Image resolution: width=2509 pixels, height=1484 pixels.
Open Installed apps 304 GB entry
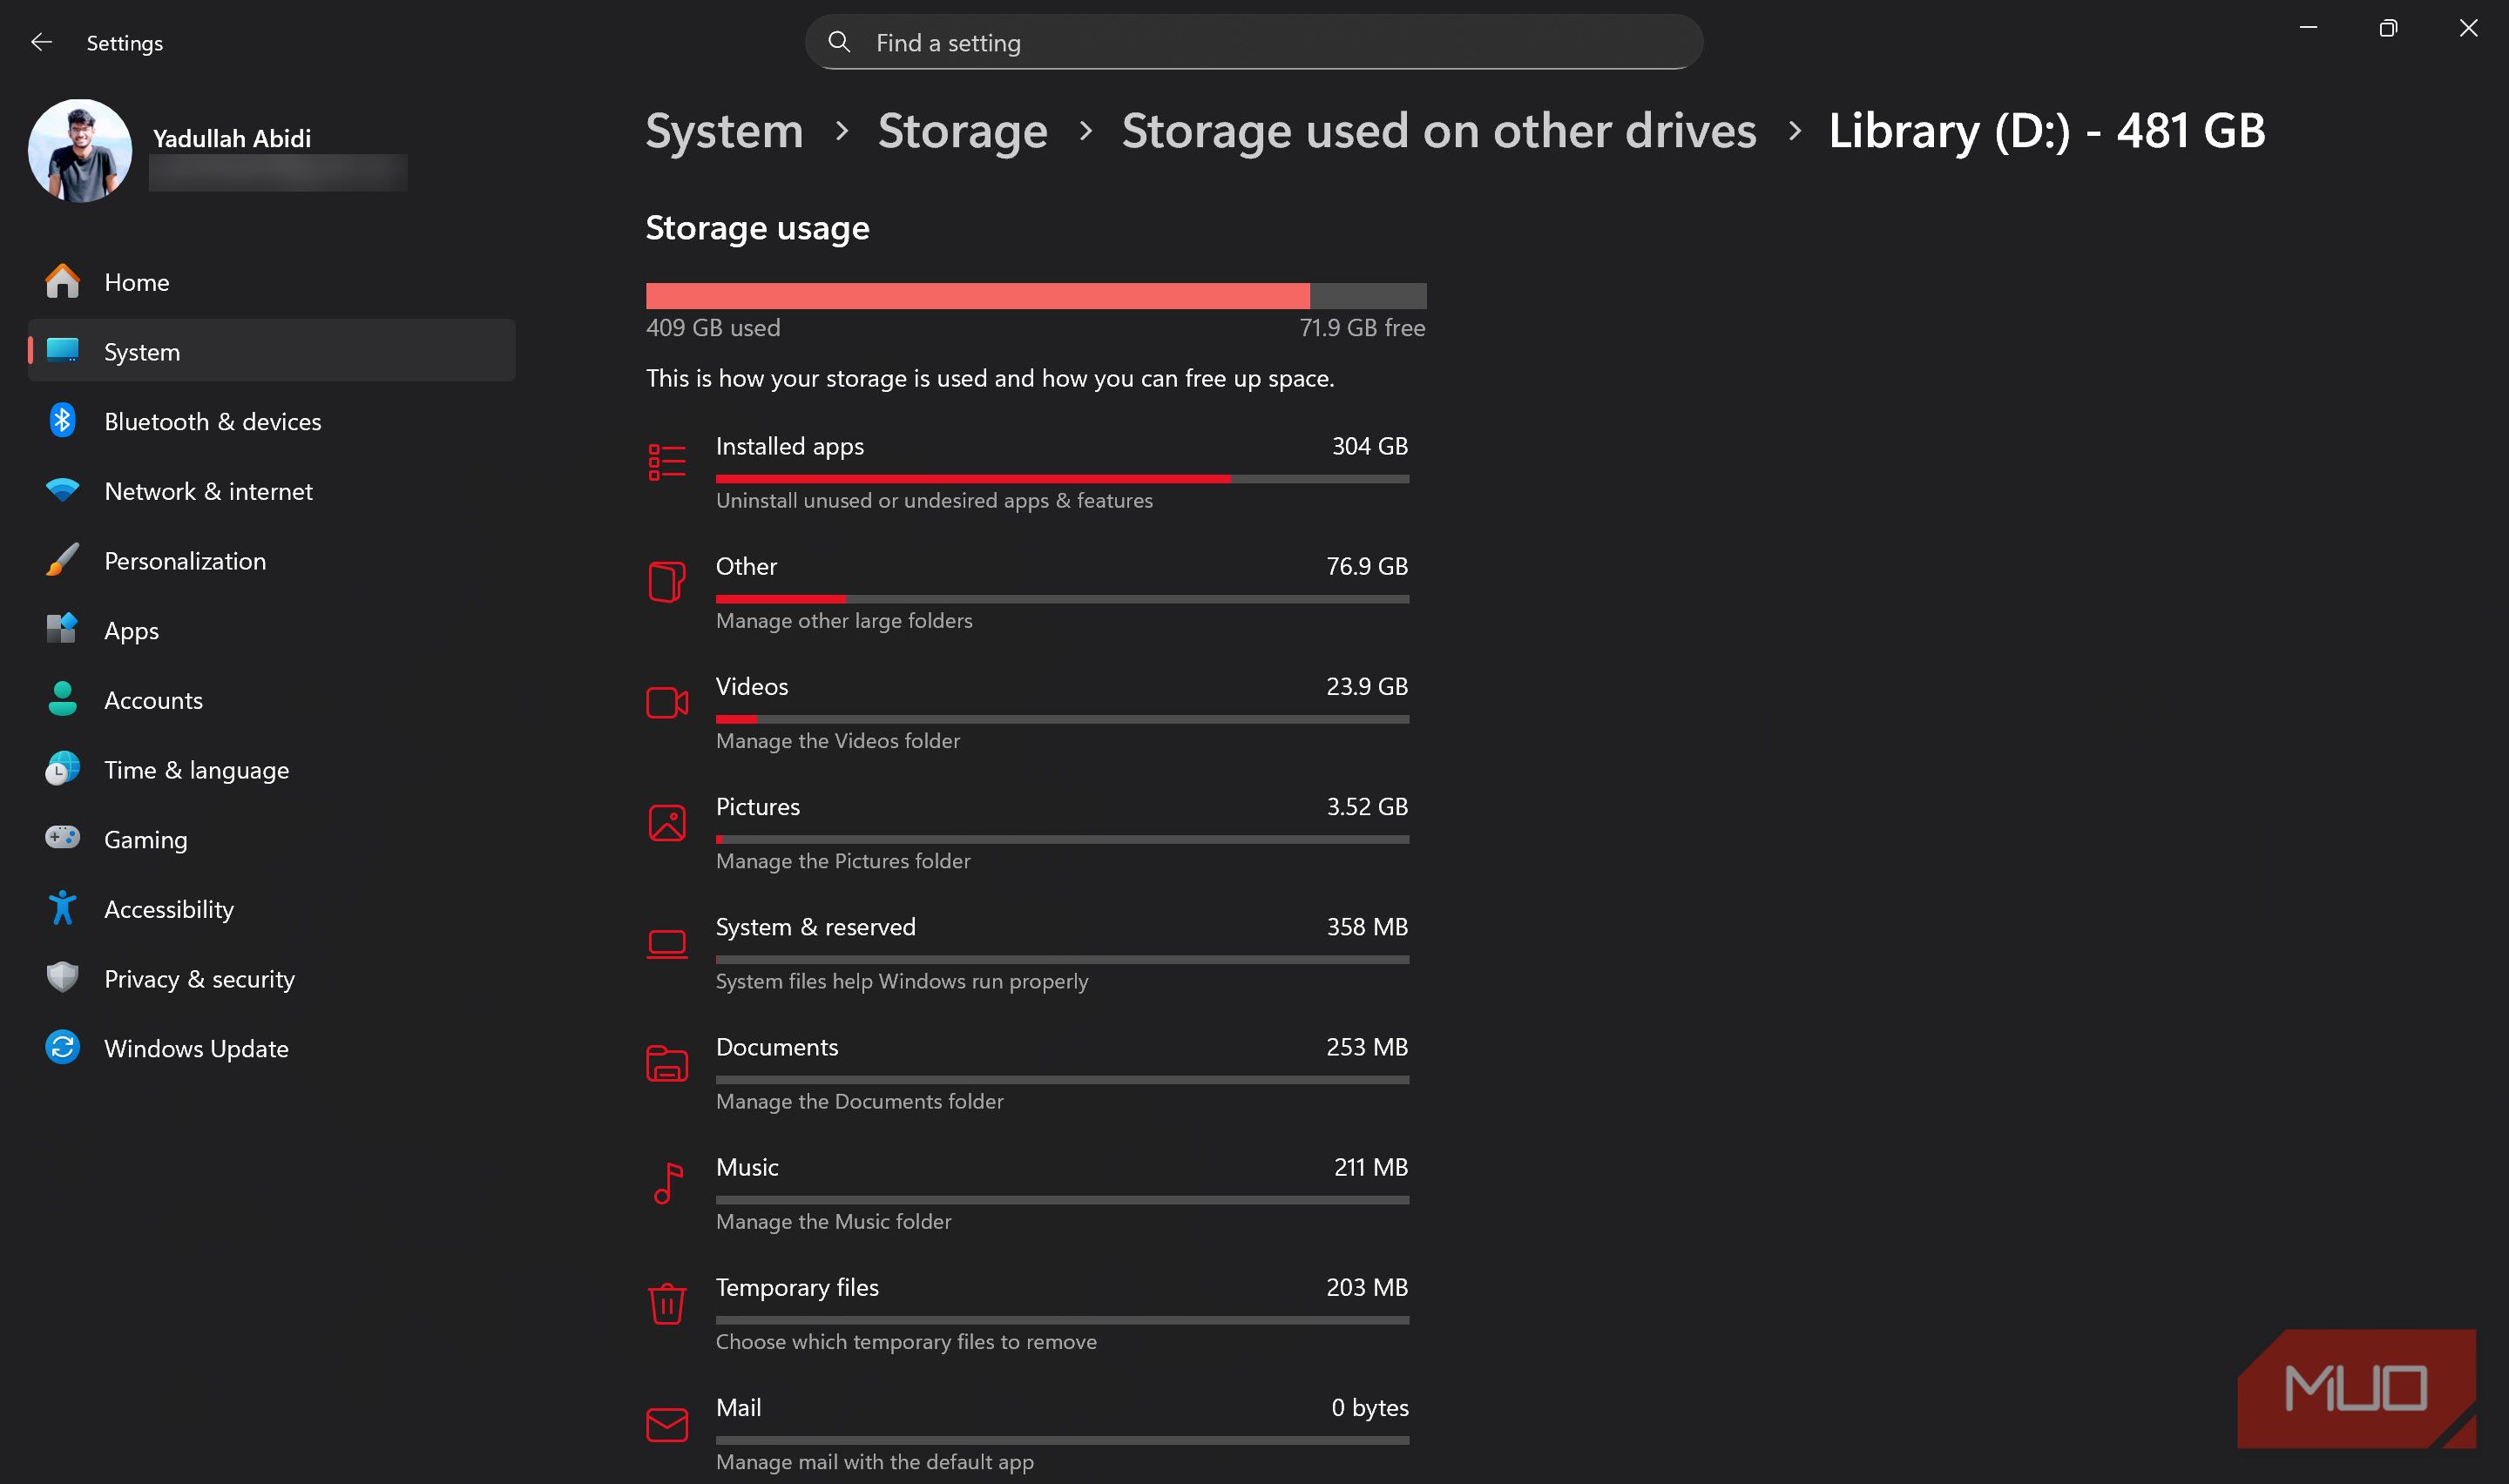(x=1028, y=472)
